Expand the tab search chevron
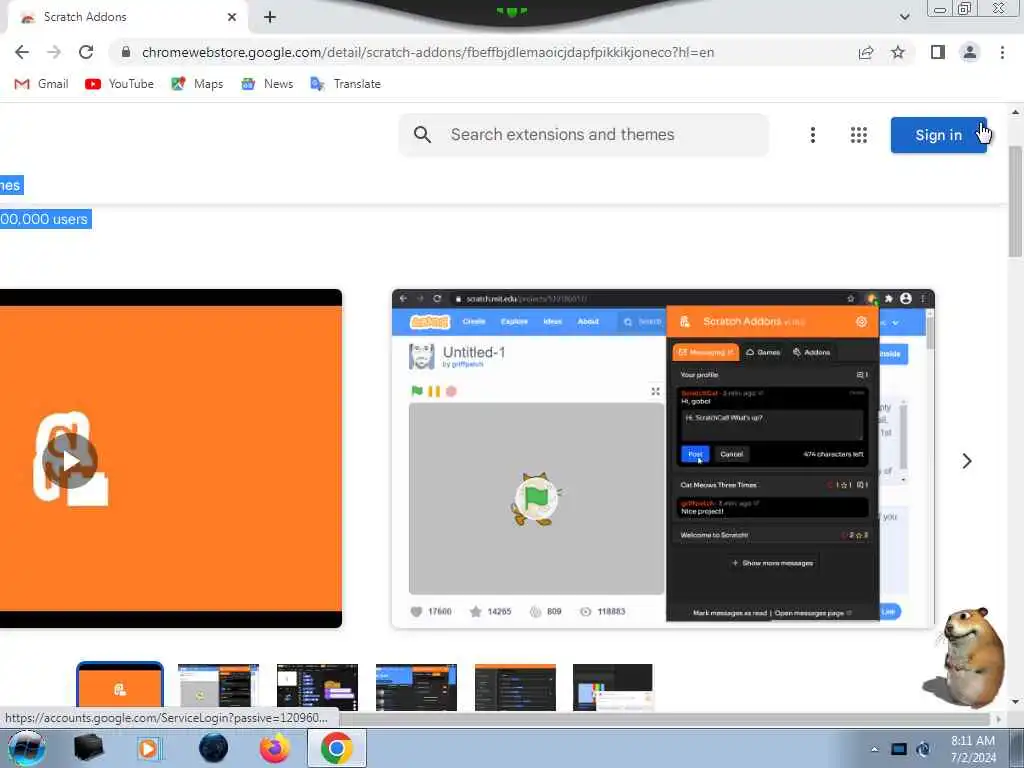 [904, 17]
